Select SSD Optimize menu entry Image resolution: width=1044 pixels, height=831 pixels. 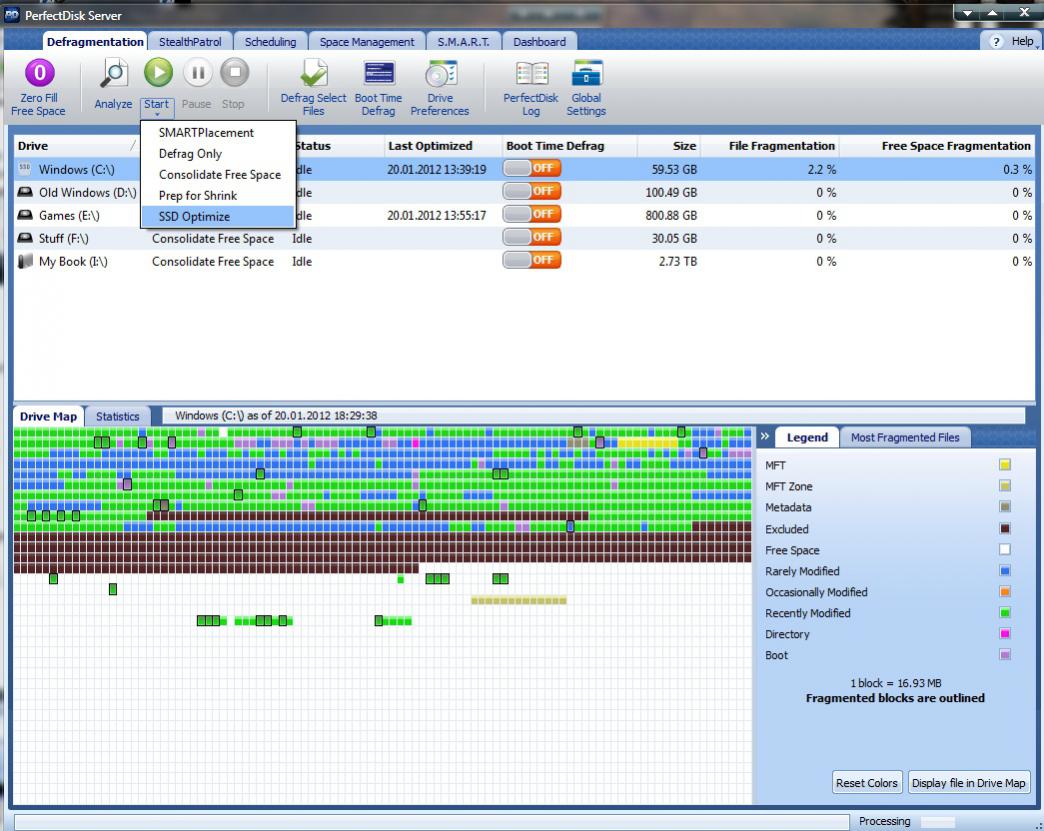click(218, 216)
